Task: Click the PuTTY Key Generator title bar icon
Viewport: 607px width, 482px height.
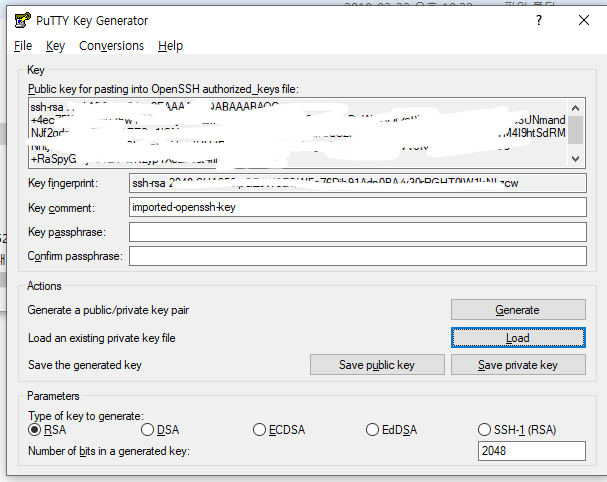Action: (22, 19)
